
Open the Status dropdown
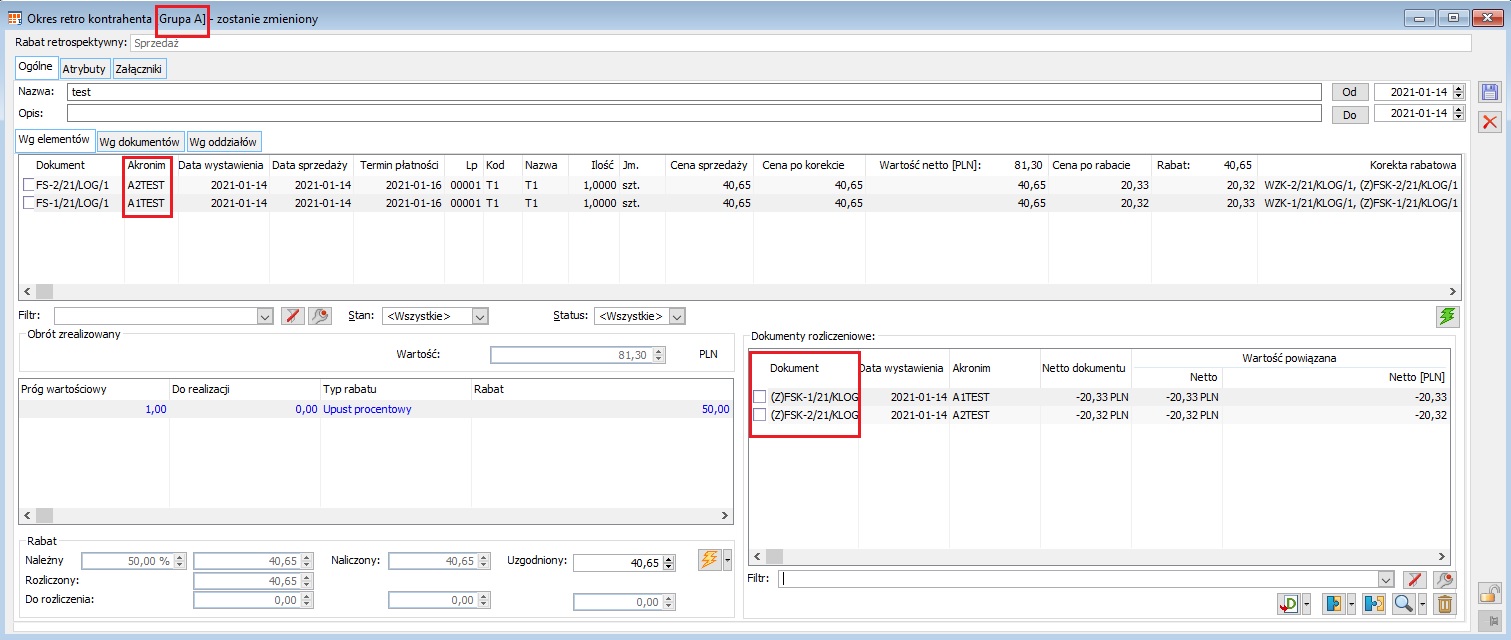(678, 316)
